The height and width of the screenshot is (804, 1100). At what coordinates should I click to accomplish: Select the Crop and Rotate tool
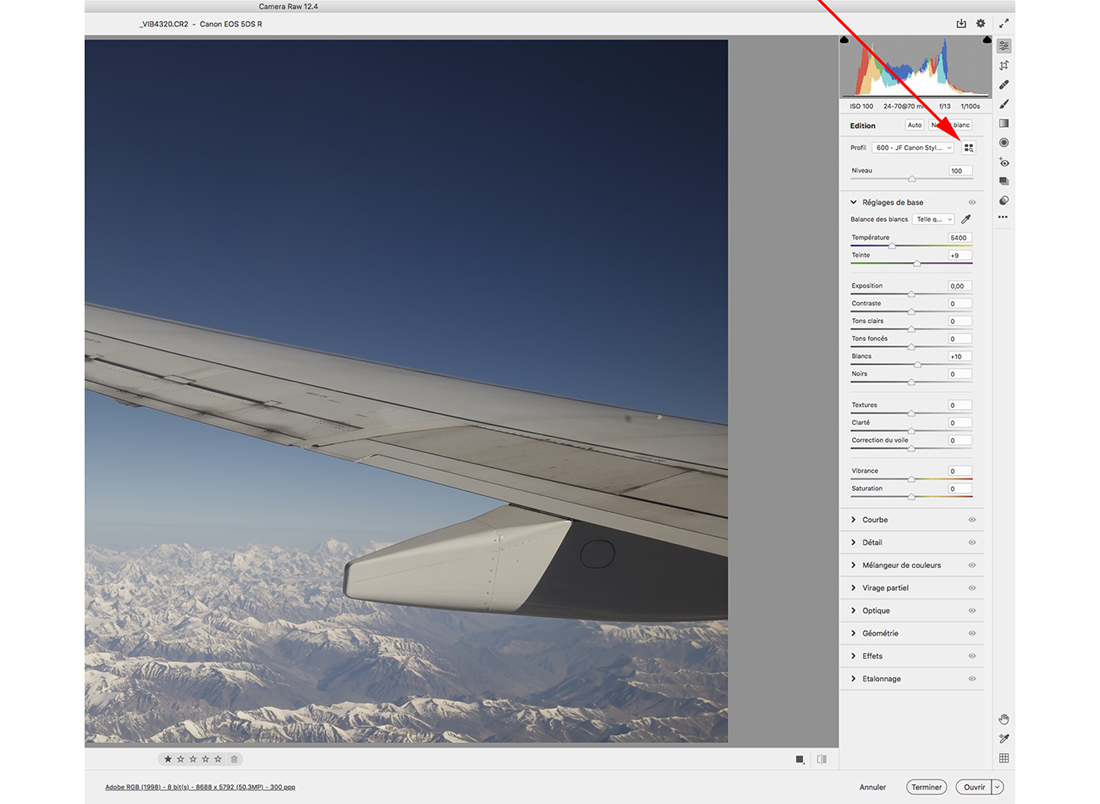click(1004, 65)
